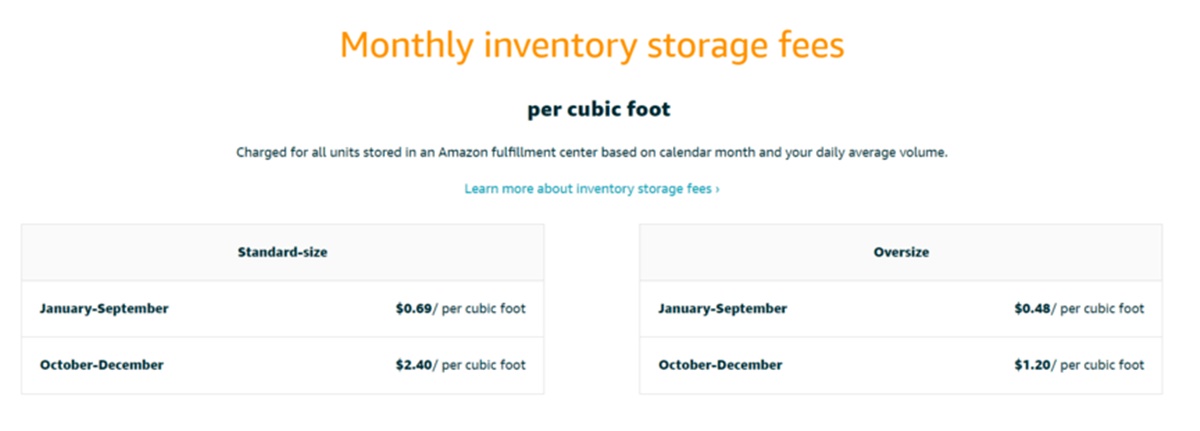Click the orange Monthly inventory storage fees heading
1200x431 pixels.
coord(592,46)
